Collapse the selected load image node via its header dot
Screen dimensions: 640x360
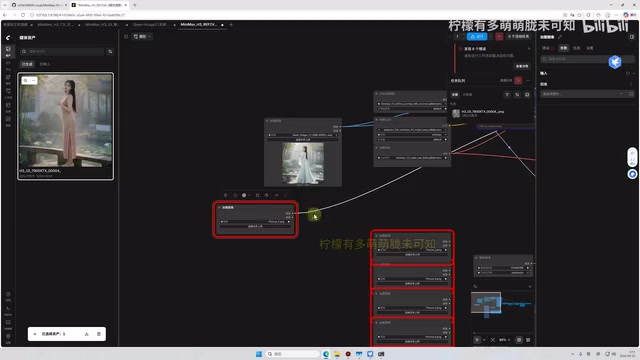coord(220,207)
